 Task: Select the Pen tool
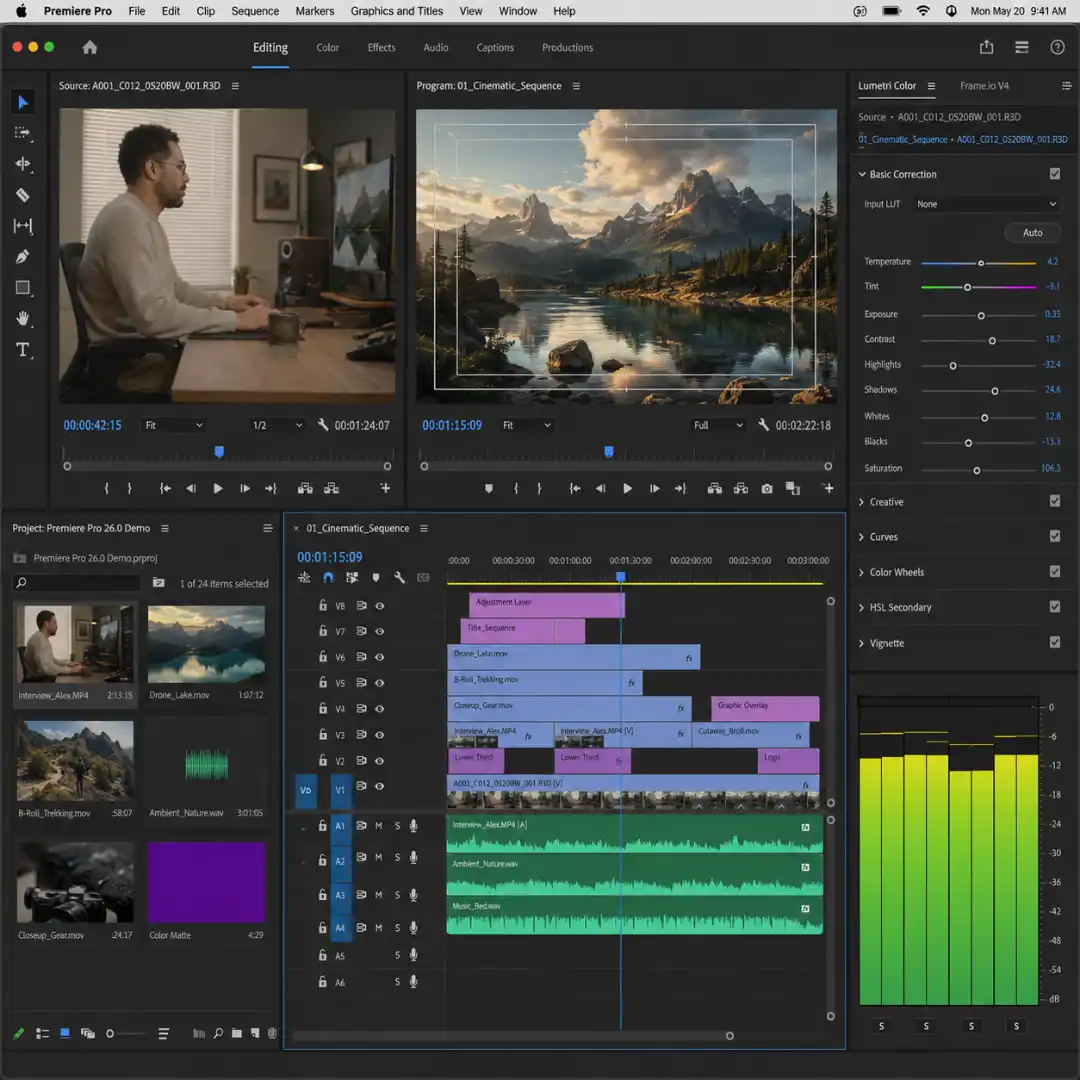click(23, 257)
